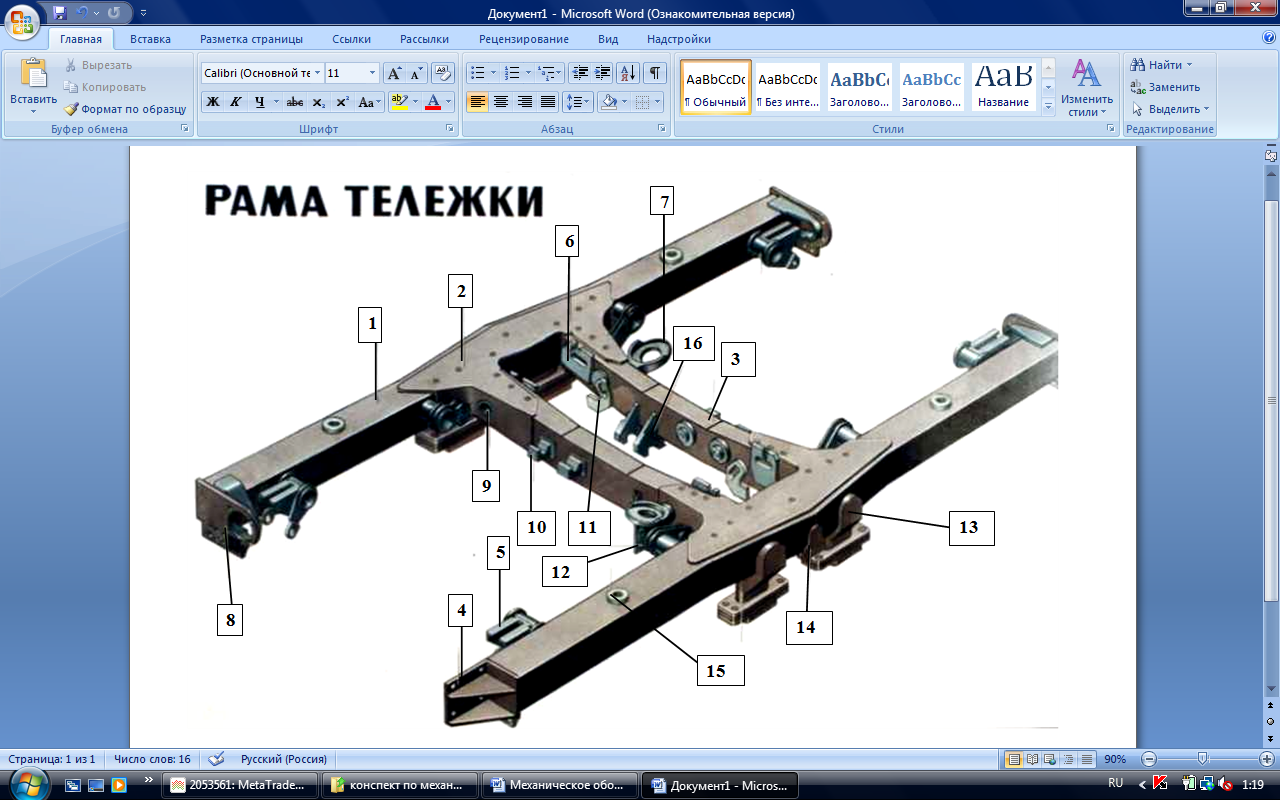Click the Grow Font icon

(x=395, y=73)
